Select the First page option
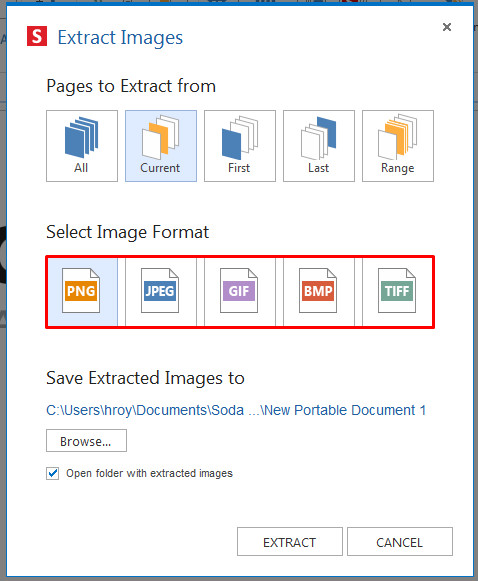Image resolution: width=478 pixels, height=581 pixels. (x=240, y=146)
